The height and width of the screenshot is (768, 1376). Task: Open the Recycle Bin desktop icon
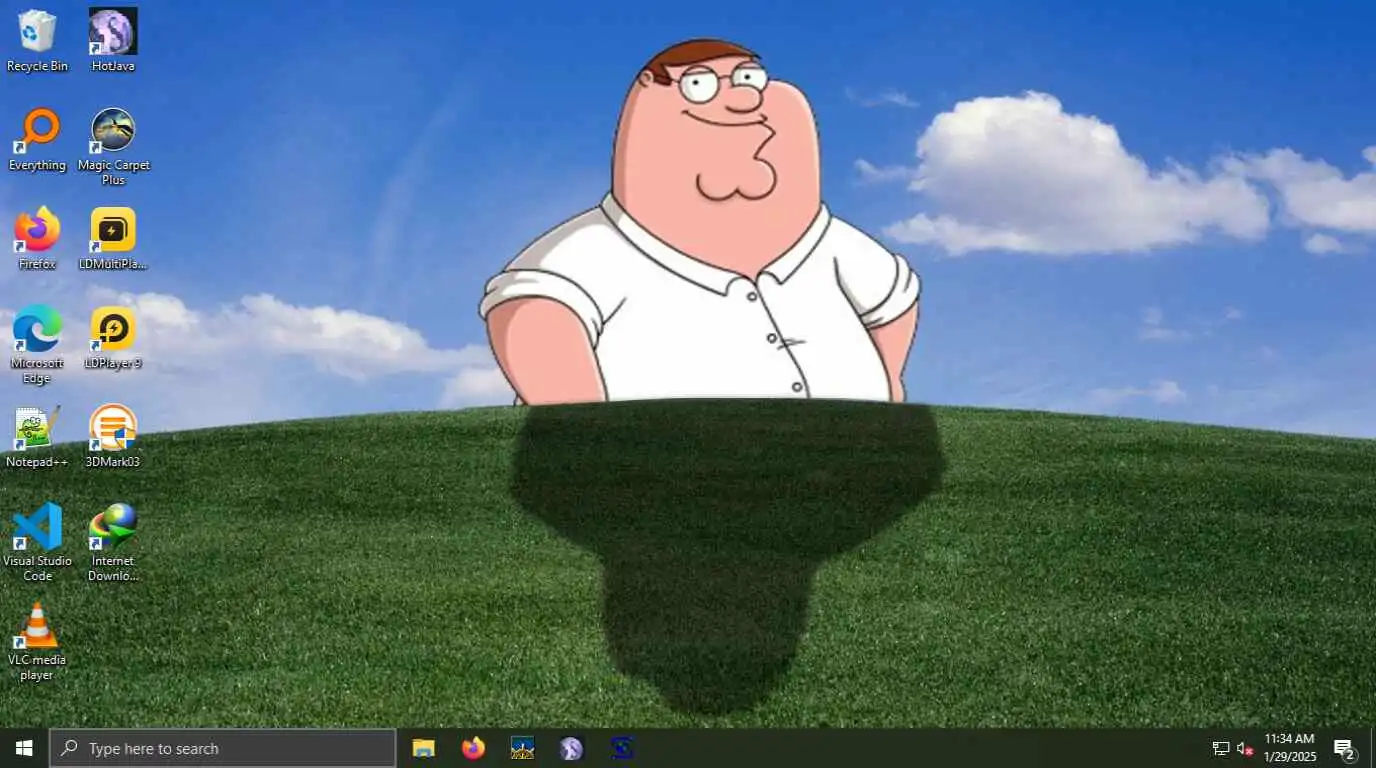pyautogui.click(x=37, y=40)
